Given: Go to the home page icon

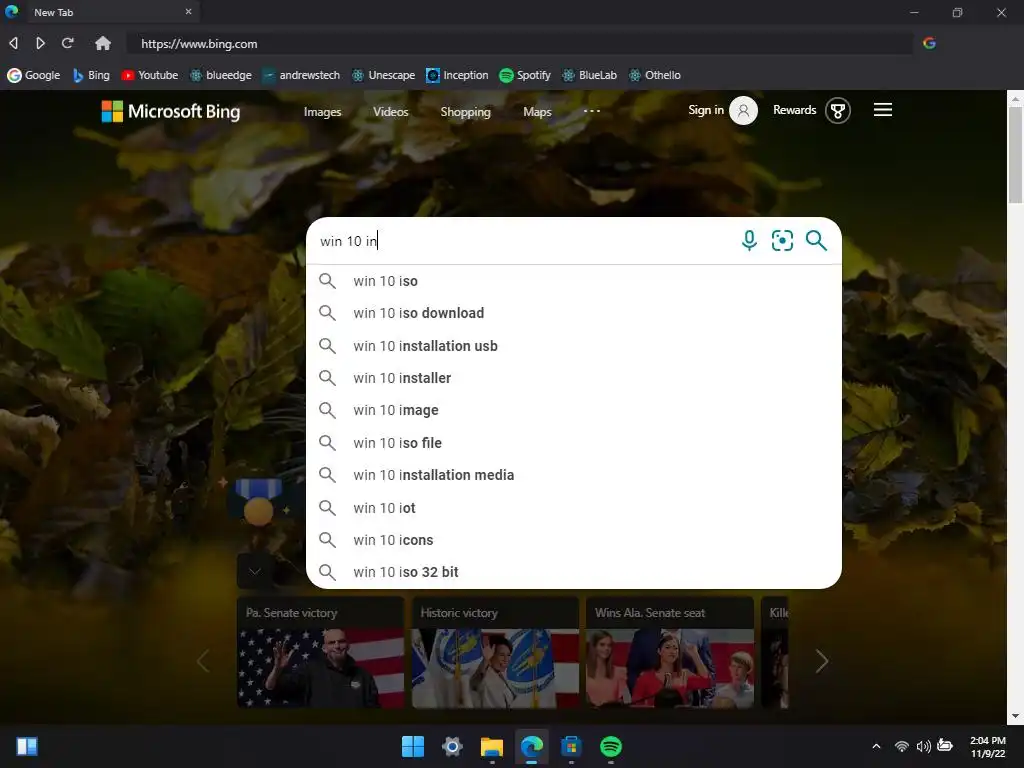Looking at the screenshot, I should pyautogui.click(x=103, y=43).
